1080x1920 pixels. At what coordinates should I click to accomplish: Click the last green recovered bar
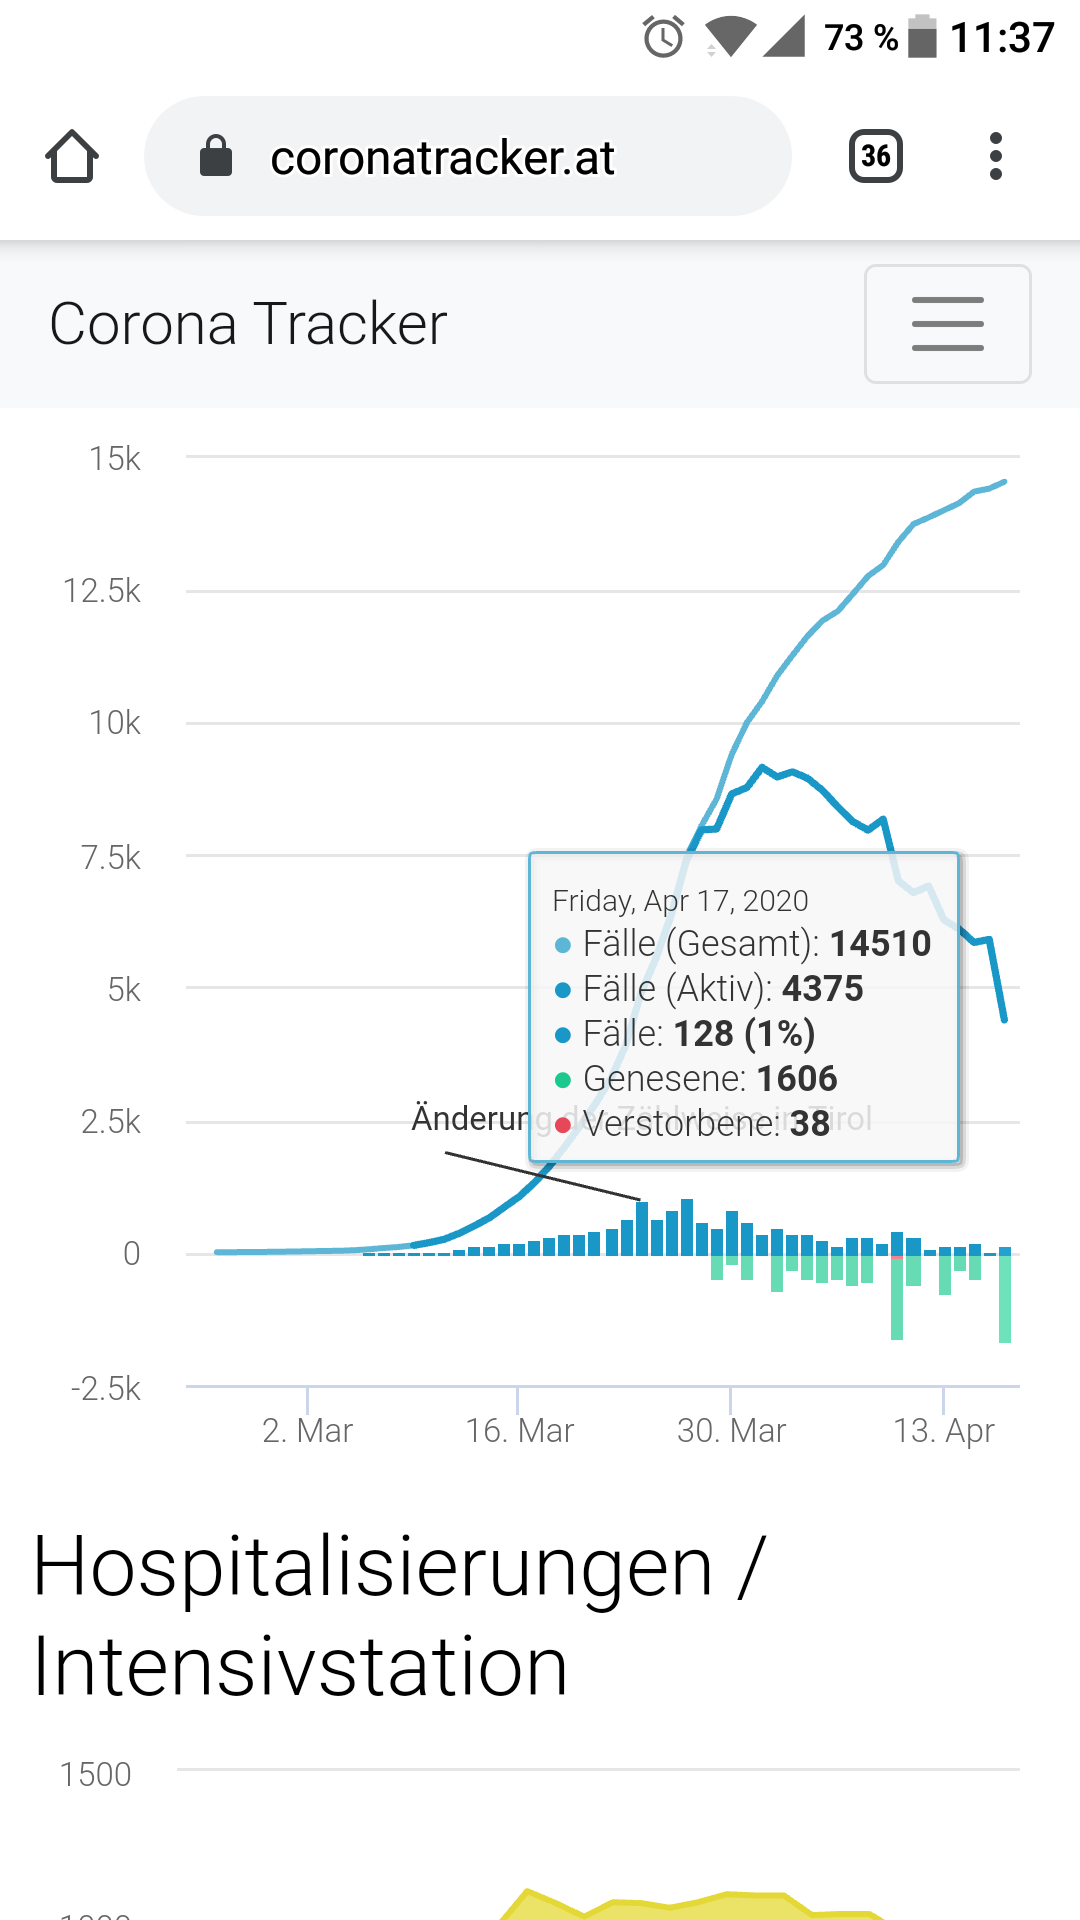click(1005, 1298)
